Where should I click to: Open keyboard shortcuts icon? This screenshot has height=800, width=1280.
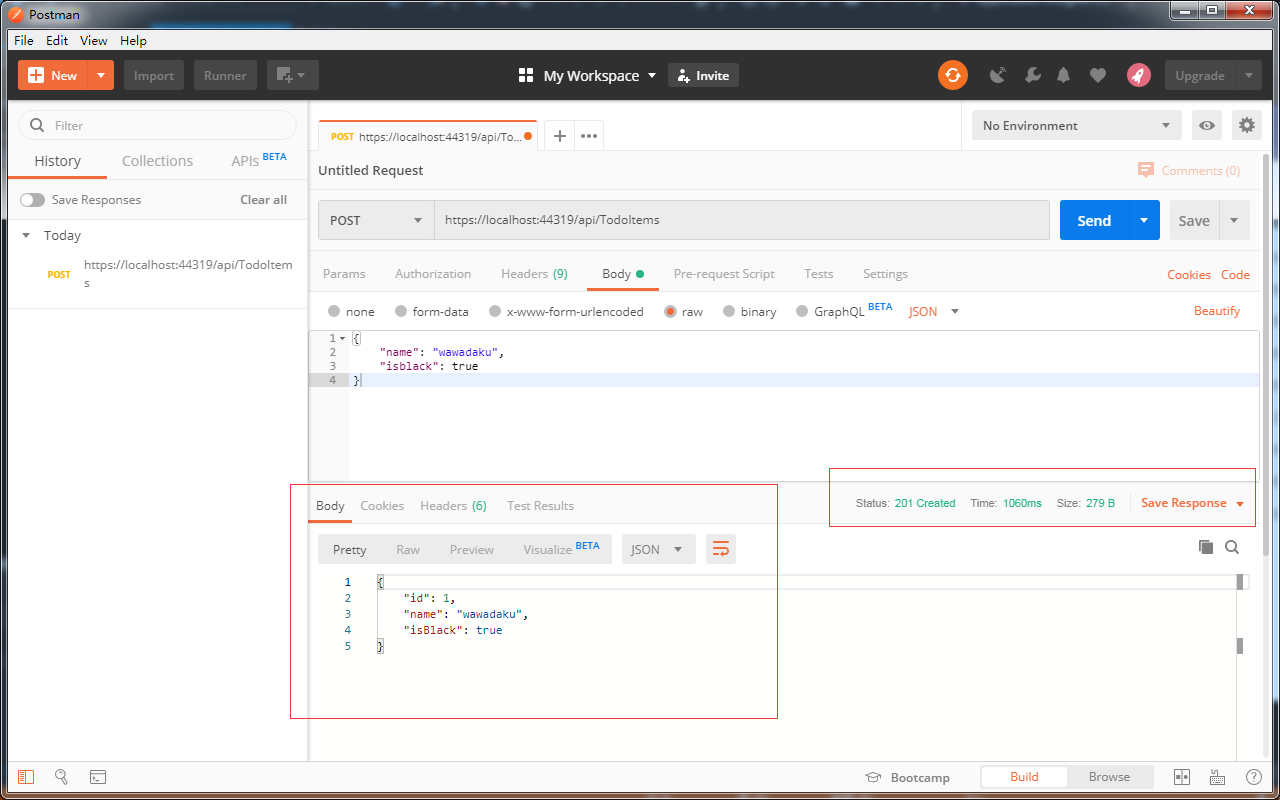click(1218, 777)
